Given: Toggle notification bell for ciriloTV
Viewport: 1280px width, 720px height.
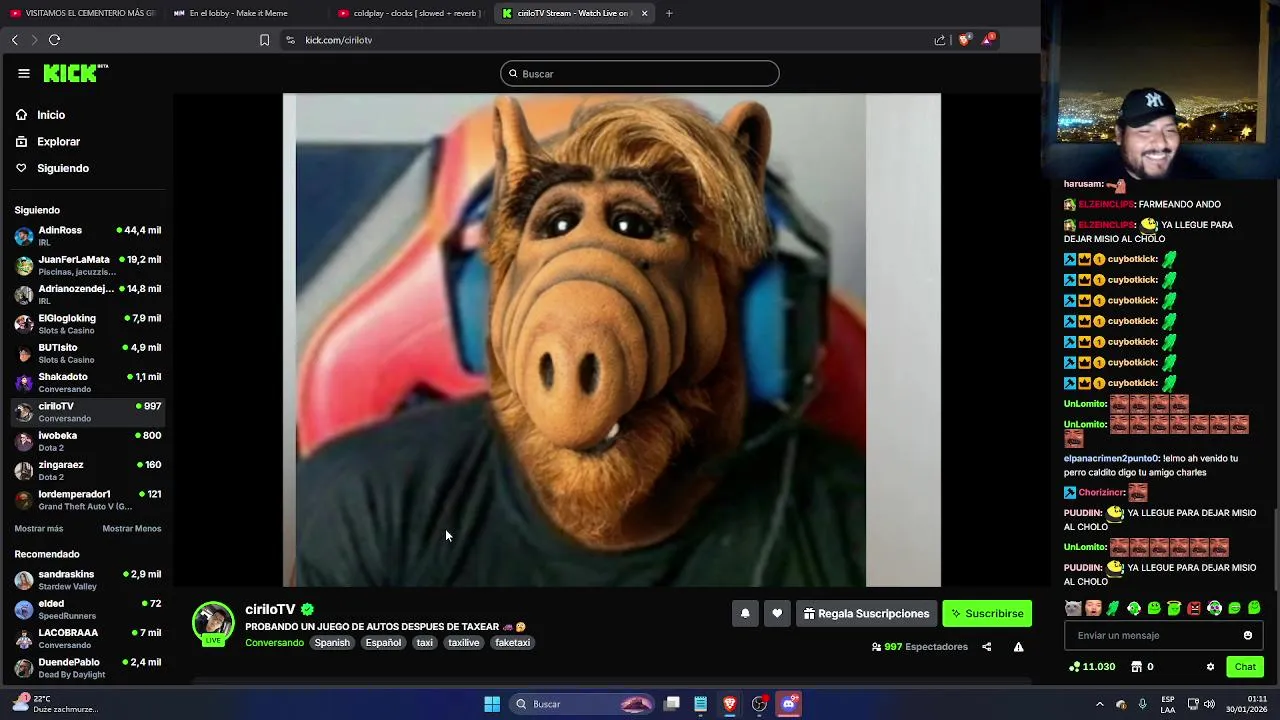Looking at the screenshot, I should [x=745, y=614].
